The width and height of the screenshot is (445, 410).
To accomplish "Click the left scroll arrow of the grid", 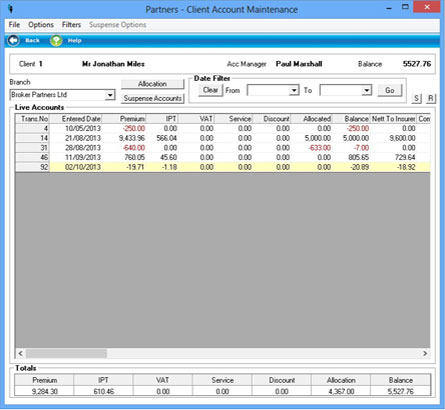I will (x=20, y=353).
